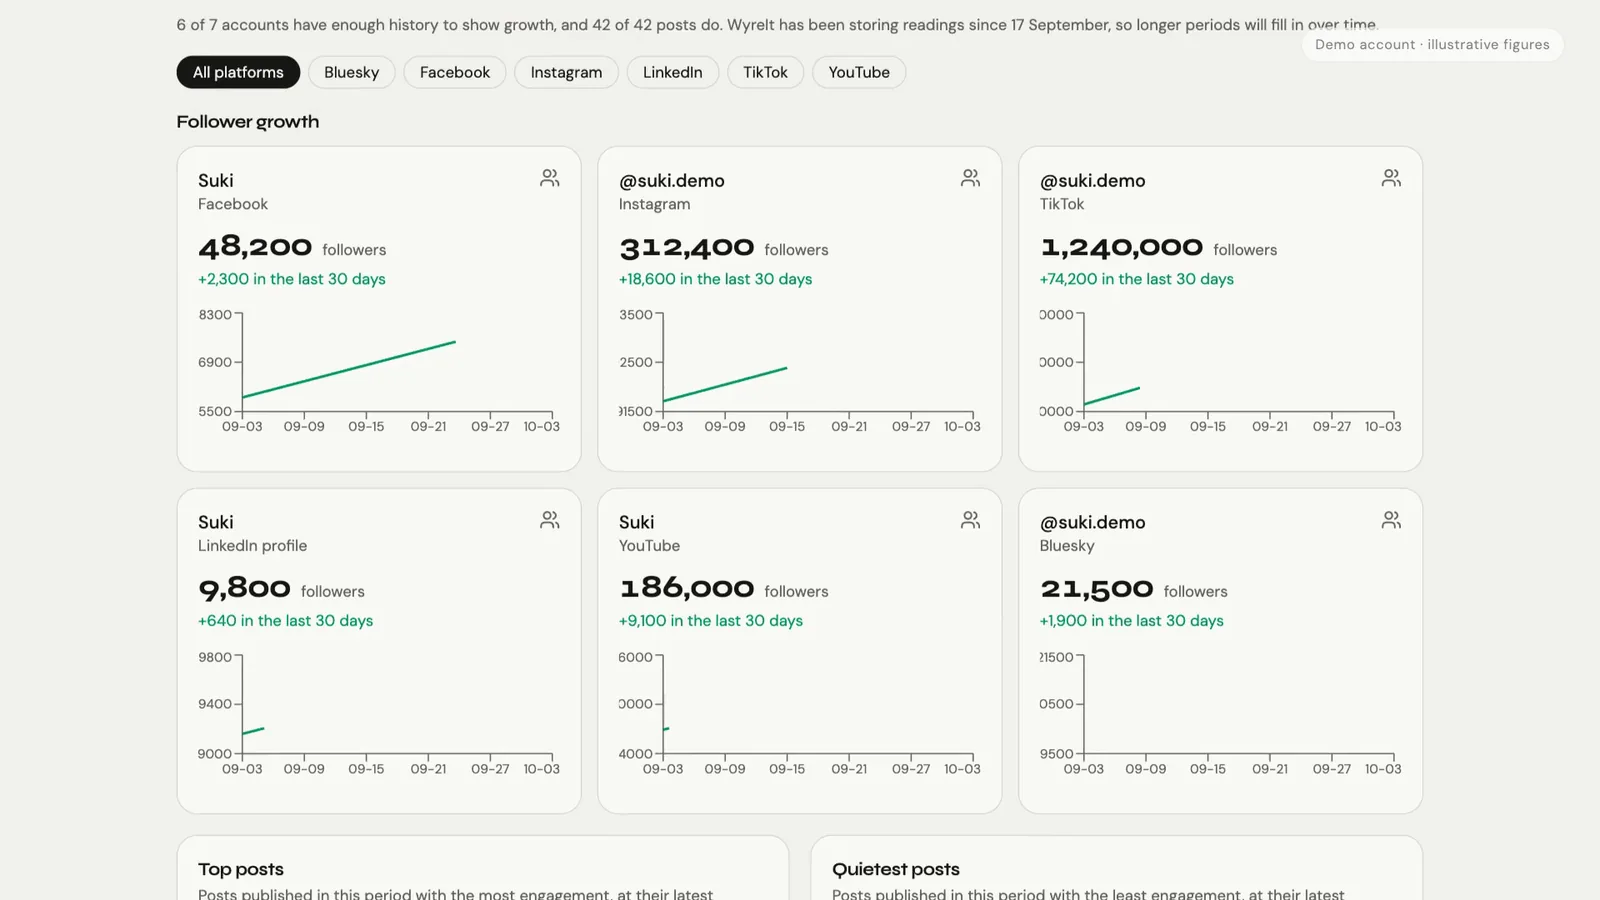The image size is (1600, 900).
Task: Click +640 in the last 30 days
Action: point(285,621)
